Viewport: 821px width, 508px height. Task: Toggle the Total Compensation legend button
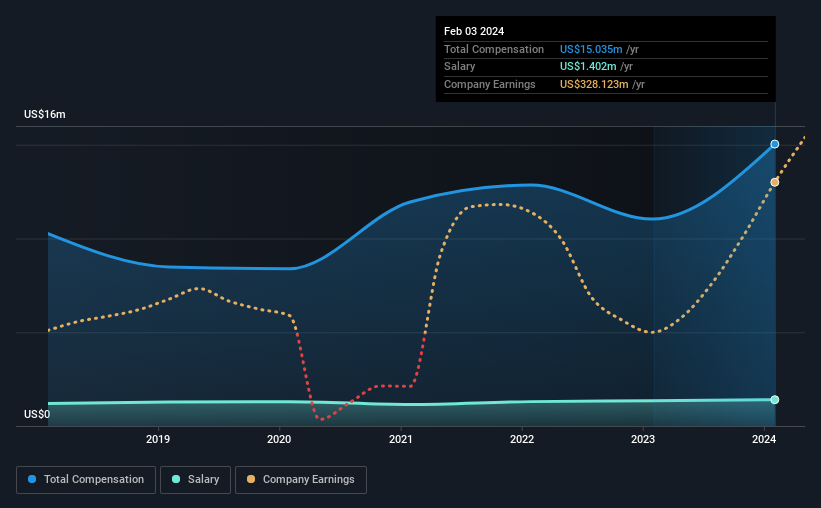86,480
